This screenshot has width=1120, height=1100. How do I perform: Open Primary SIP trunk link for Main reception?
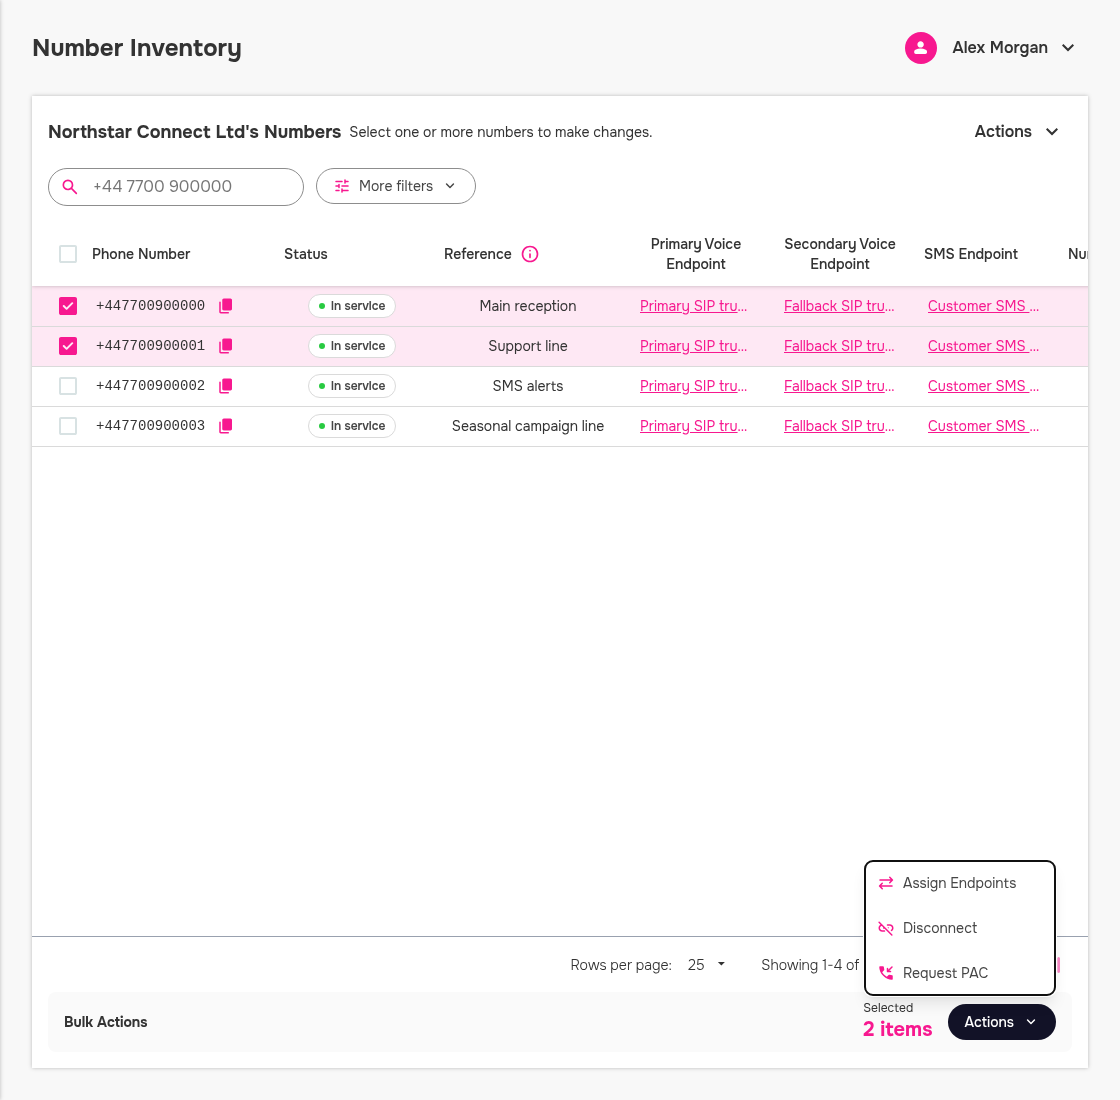[x=693, y=306]
